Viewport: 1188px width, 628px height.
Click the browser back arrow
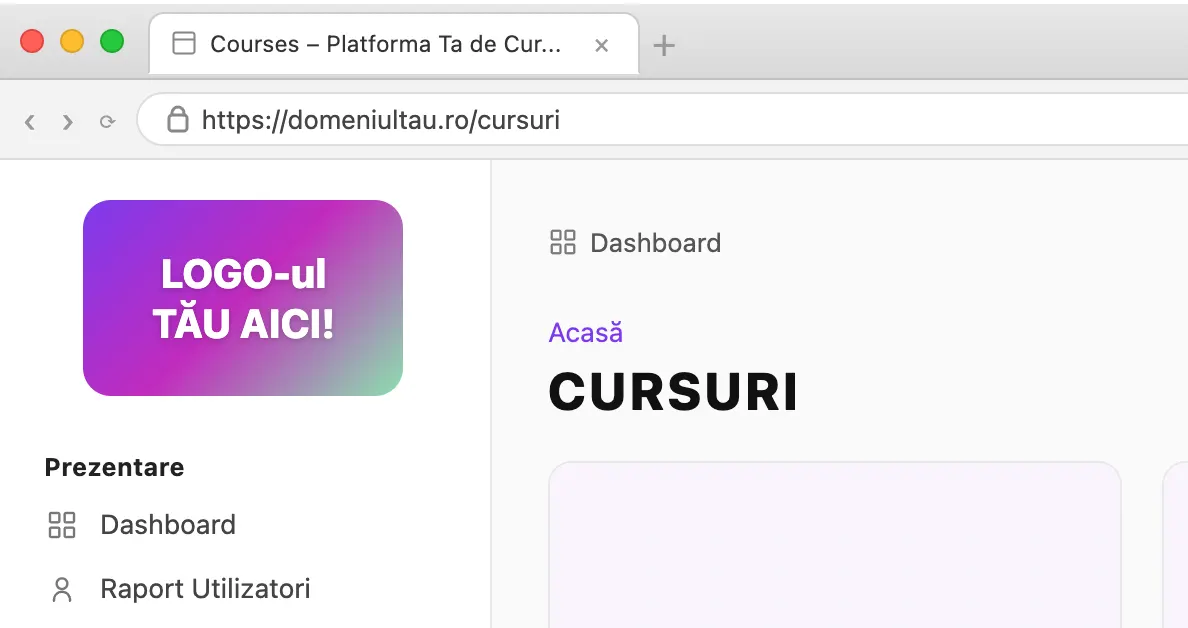click(x=30, y=121)
